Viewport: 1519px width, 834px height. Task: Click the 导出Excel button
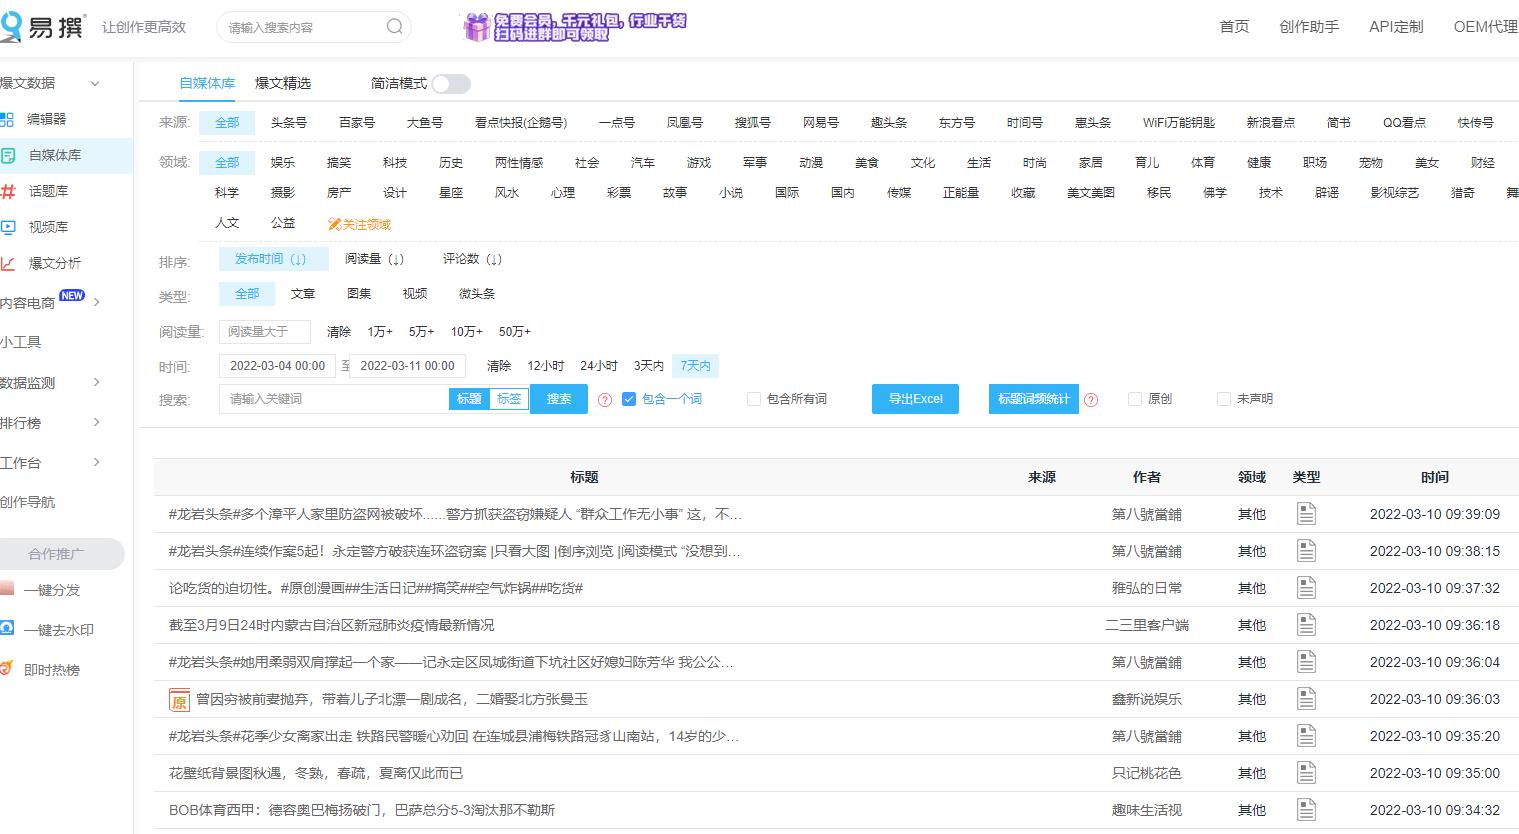point(914,398)
